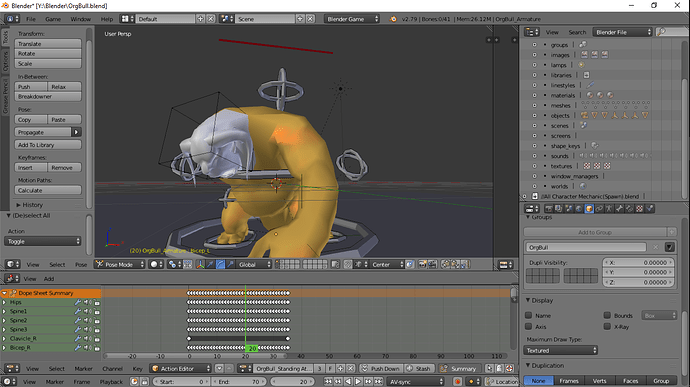Open the Render Layers properties tab
This screenshot has width=690, height=387.
(x=558, y=209)
